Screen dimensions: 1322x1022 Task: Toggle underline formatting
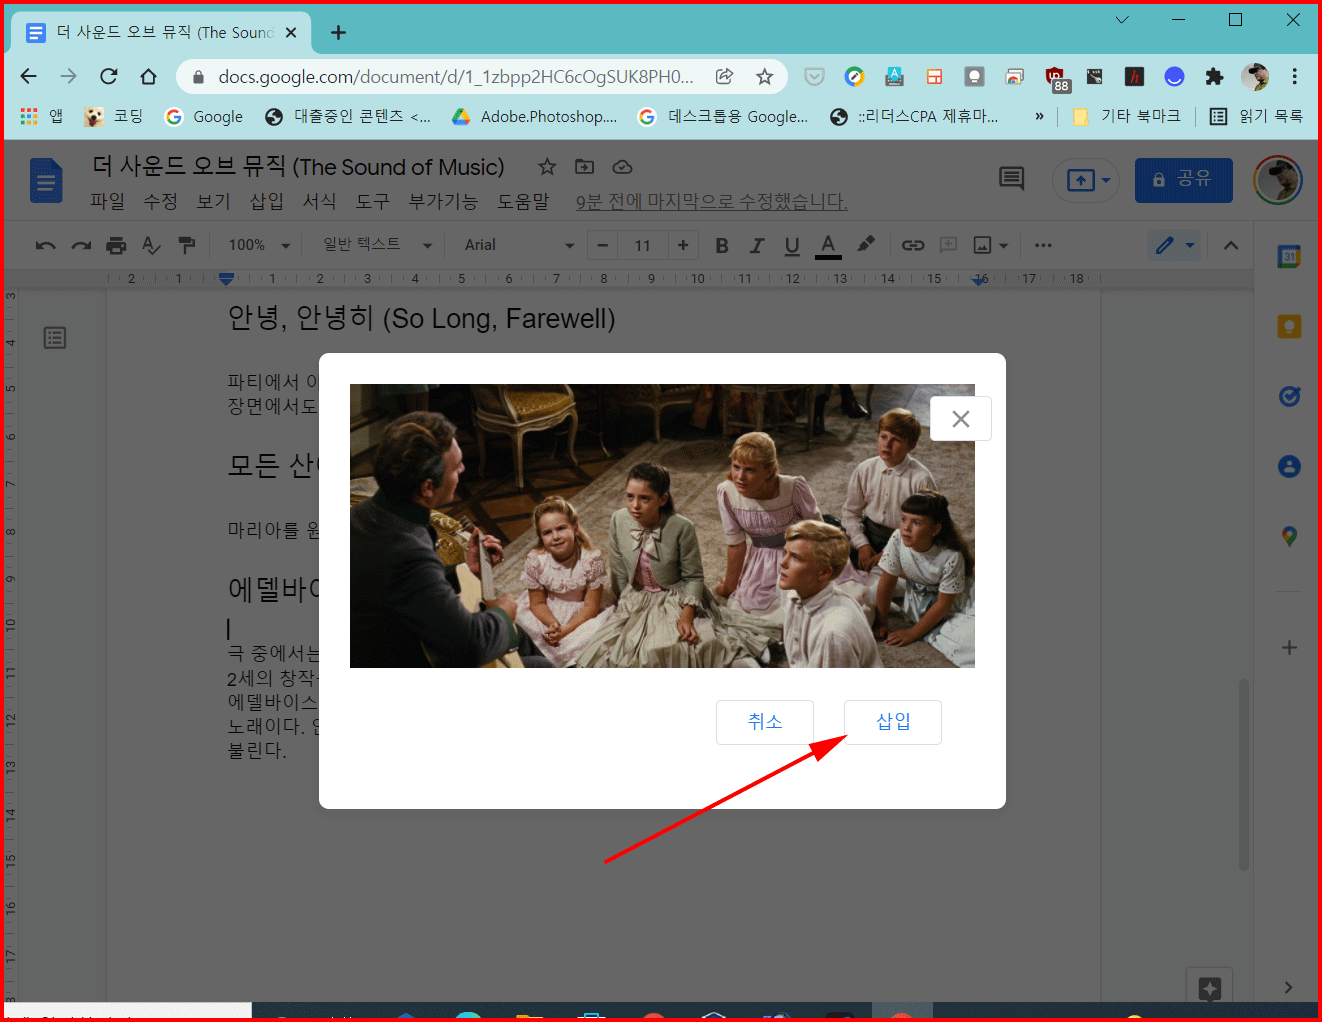pos(792,245)
